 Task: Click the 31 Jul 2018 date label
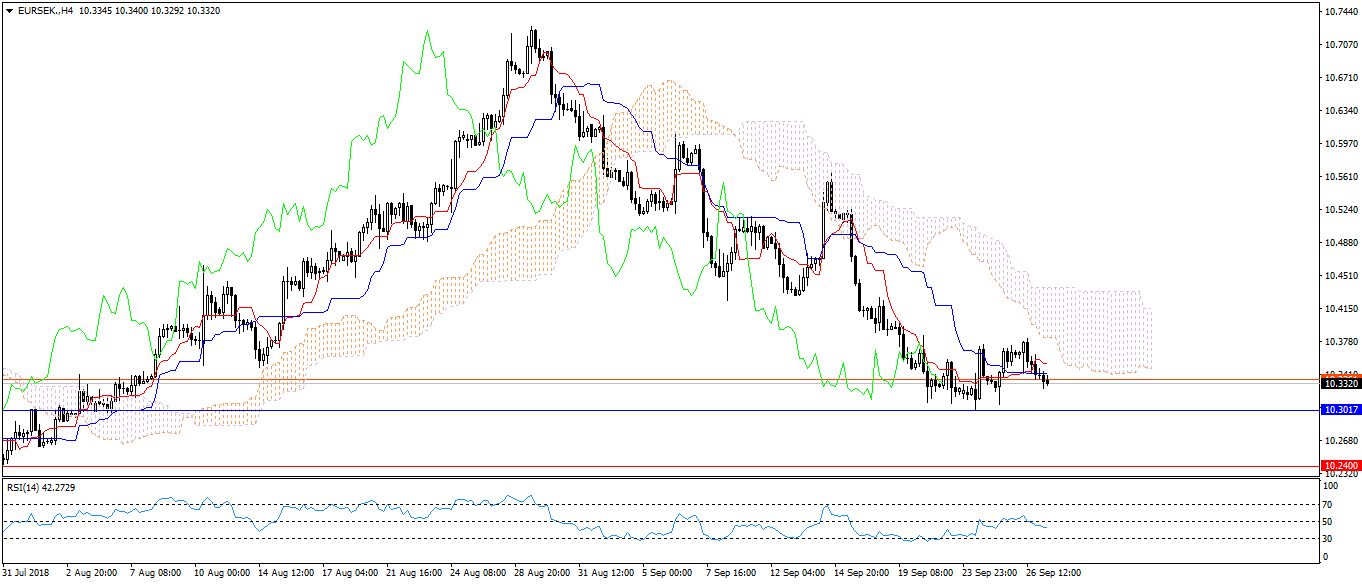[x=26, y=574]
